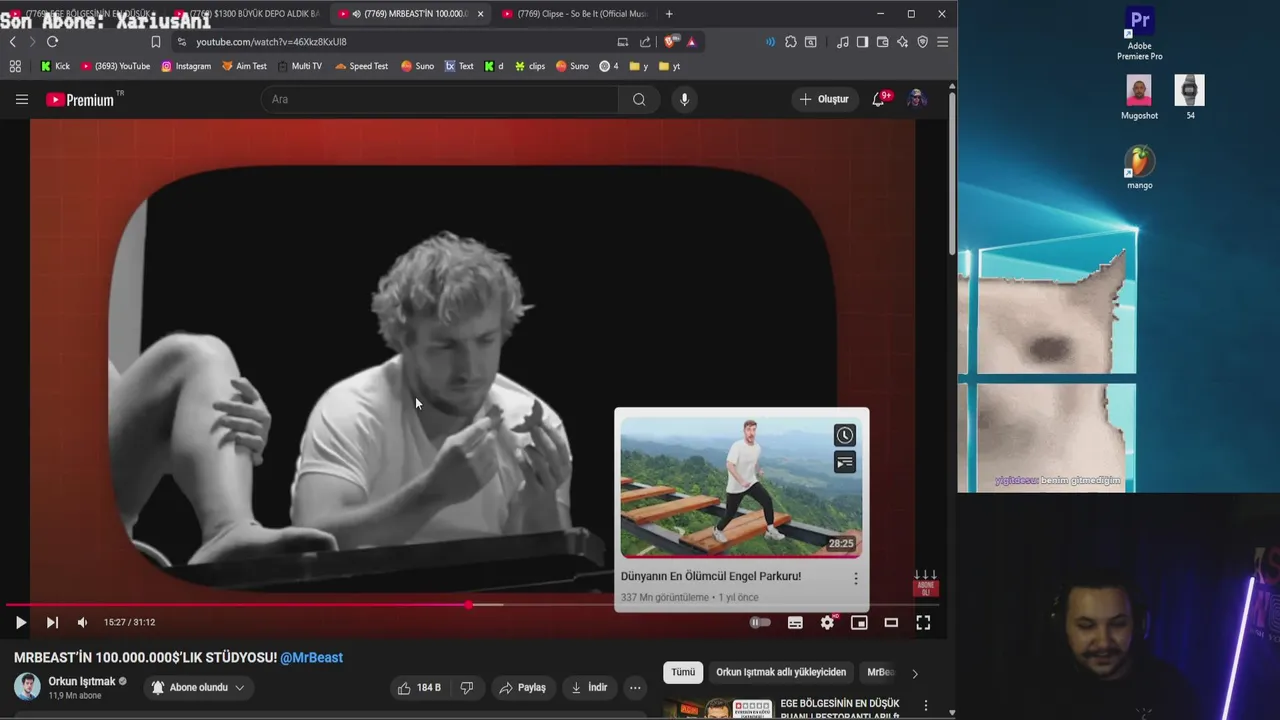The image size is (1280, 720).
Task: Go back in browser history
Action: pyautogui.click(x=12, y=41)
